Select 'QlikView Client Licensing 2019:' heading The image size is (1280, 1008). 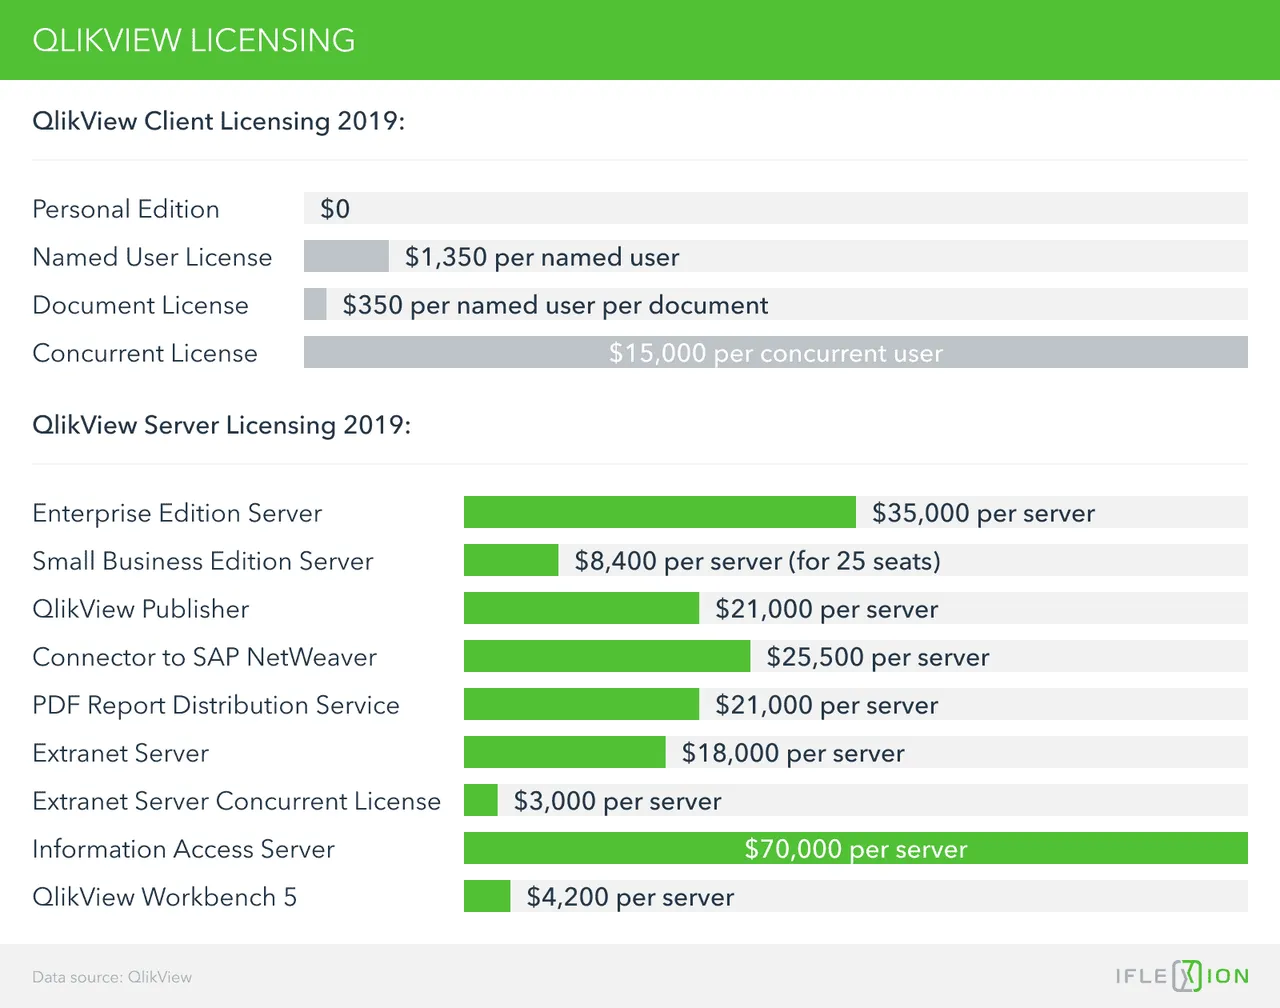(x=219, y=121)
